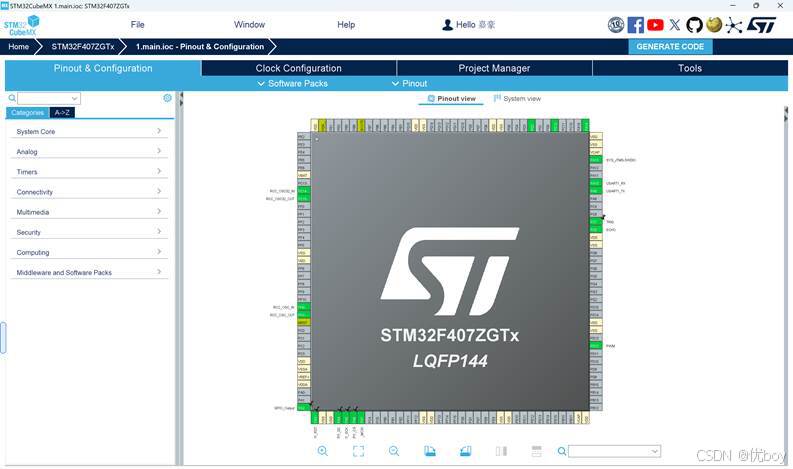
Task: Click the split-view vertical columns icon
Action: tap(501, 451)
